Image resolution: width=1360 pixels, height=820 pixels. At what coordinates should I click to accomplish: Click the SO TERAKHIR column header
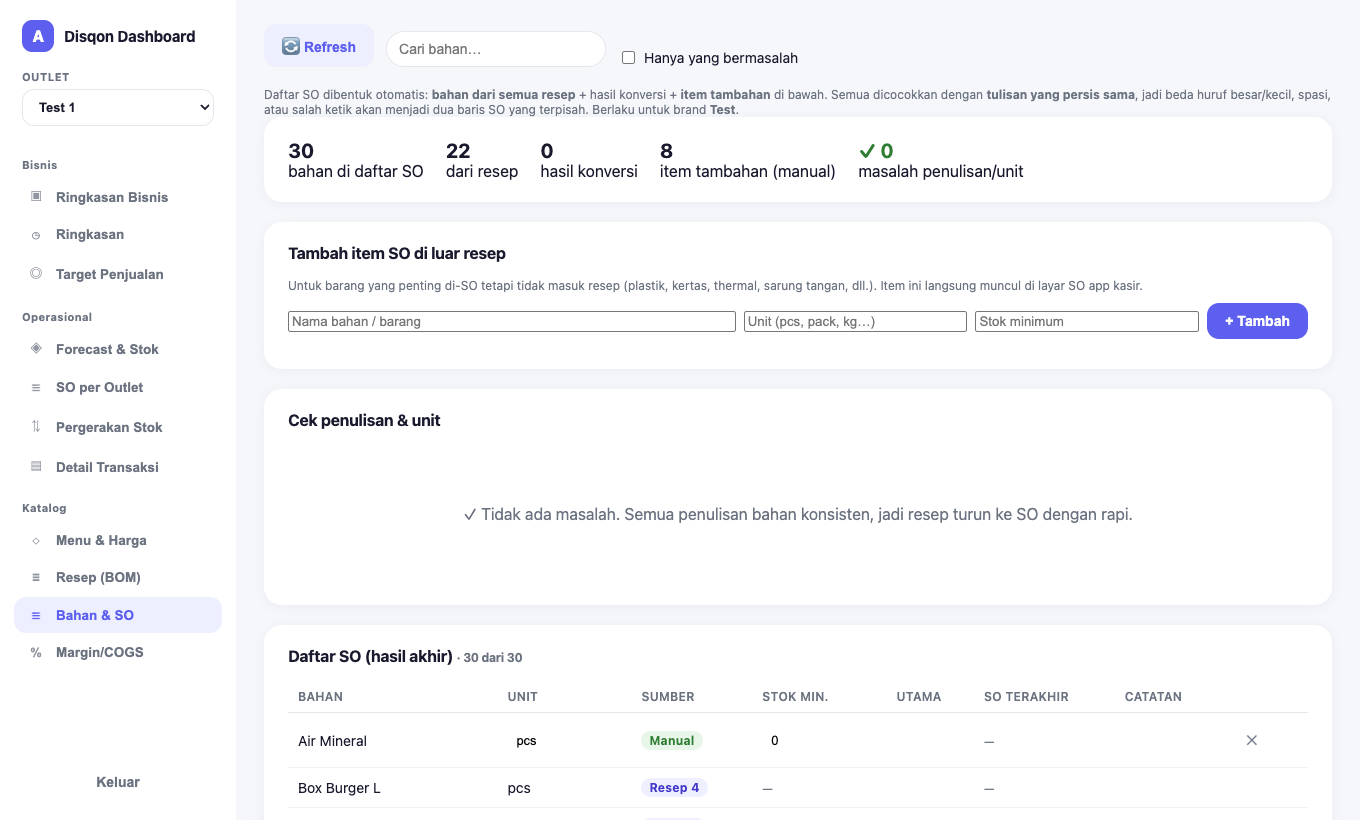click(x=1026, y=697)
